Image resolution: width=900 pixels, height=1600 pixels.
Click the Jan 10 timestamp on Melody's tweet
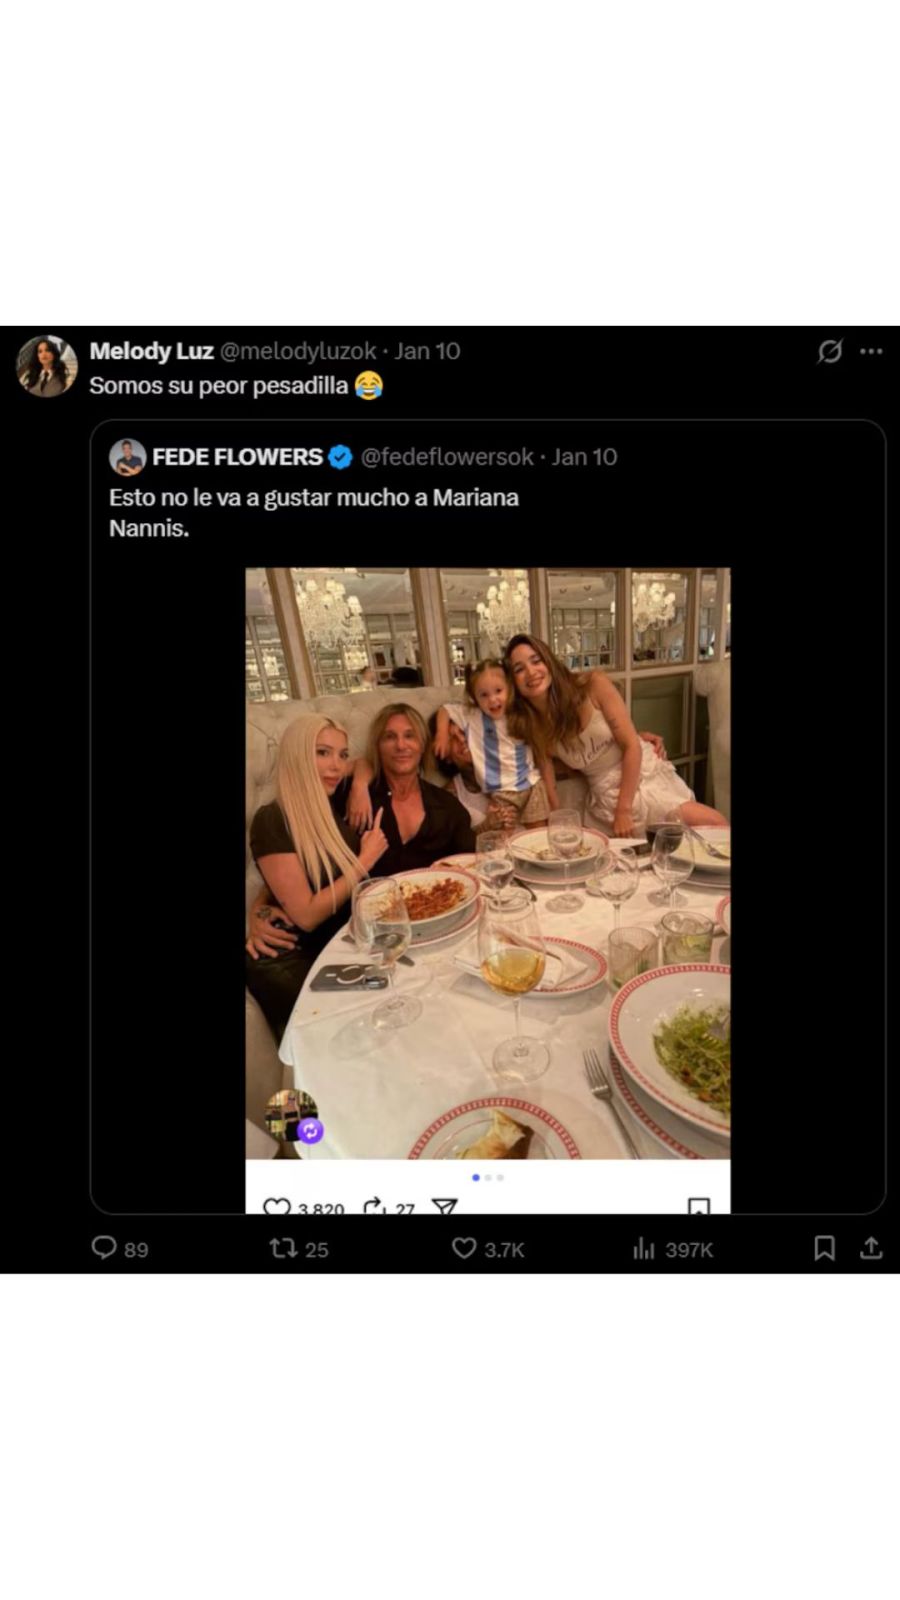[x=427, y=351]
